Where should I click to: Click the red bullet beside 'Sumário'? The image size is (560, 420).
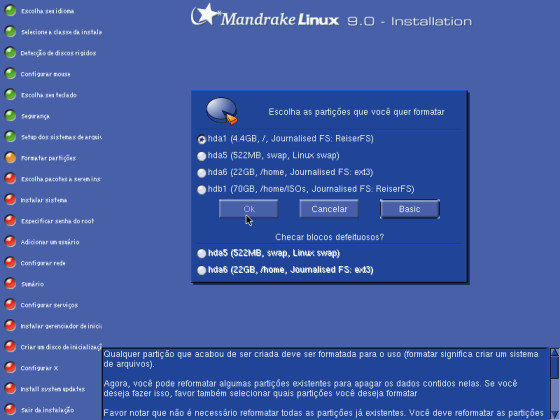point(10,284)
